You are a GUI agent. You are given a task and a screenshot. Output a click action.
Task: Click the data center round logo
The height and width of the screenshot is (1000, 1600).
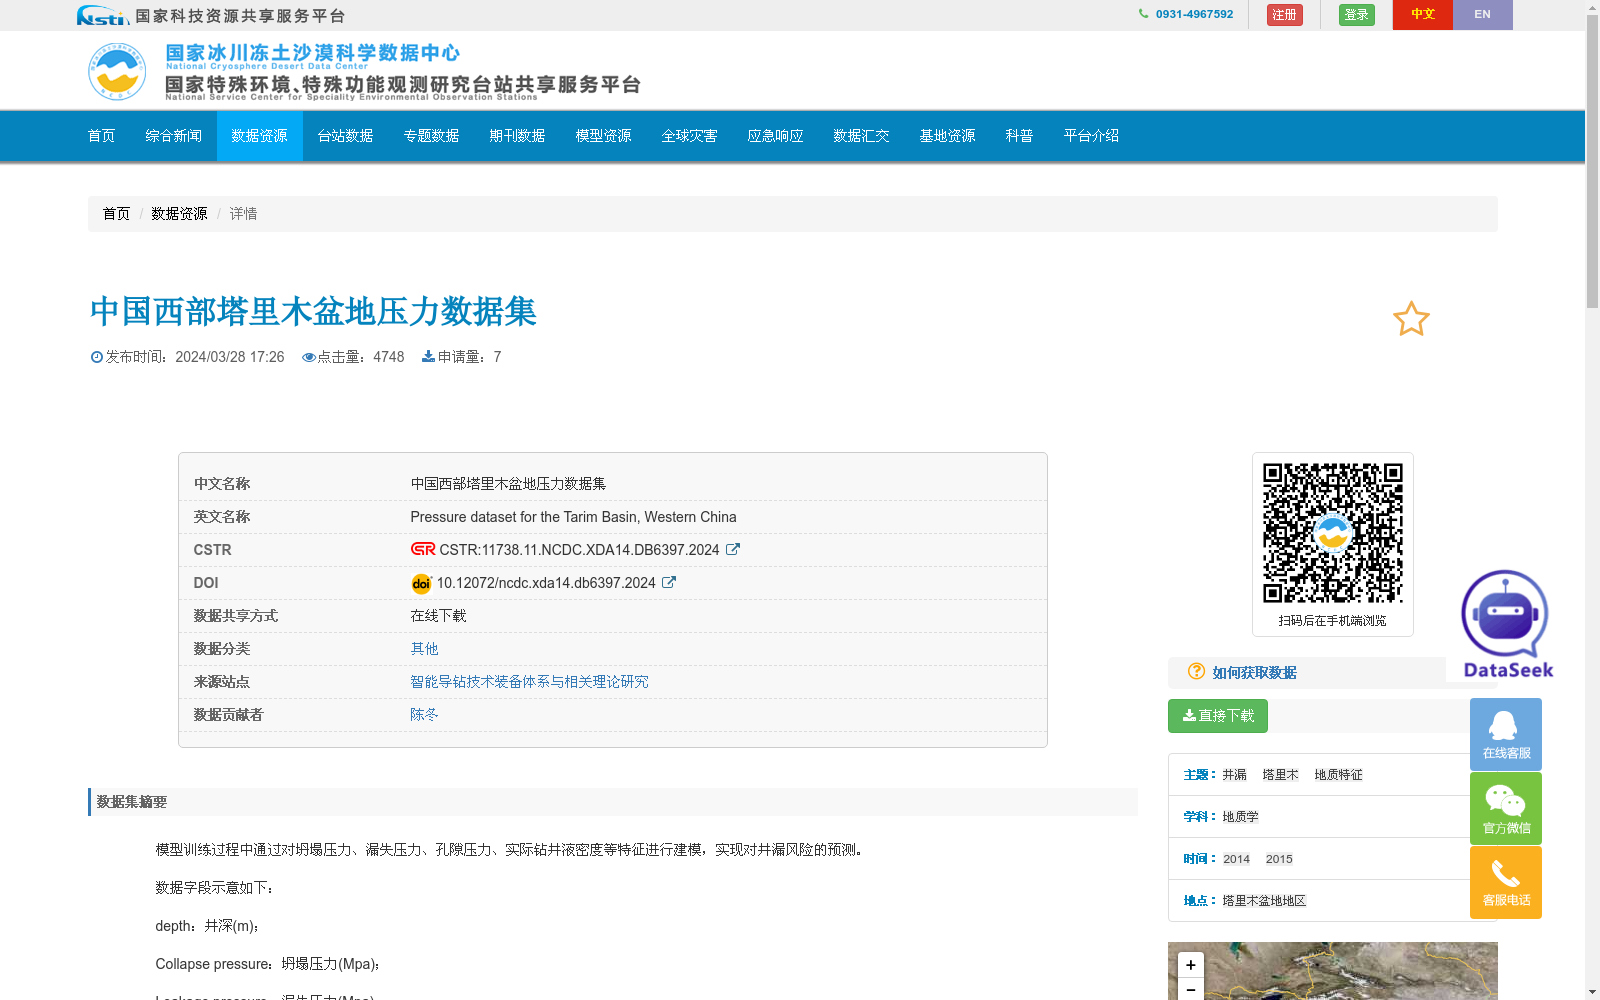[117, 71]
